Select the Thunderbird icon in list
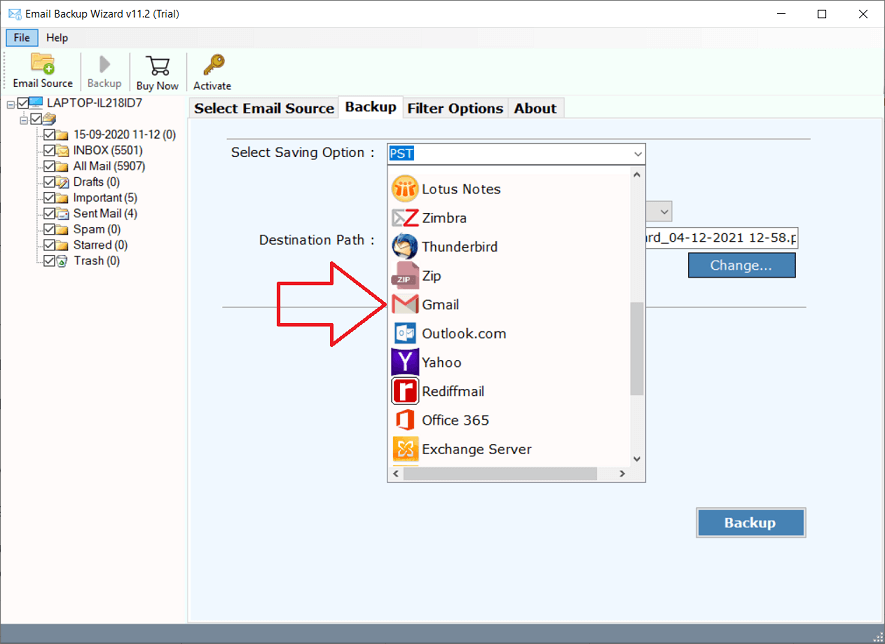This screenshot has width=885, height=644. pyautogui.click(x=405, y=247)
